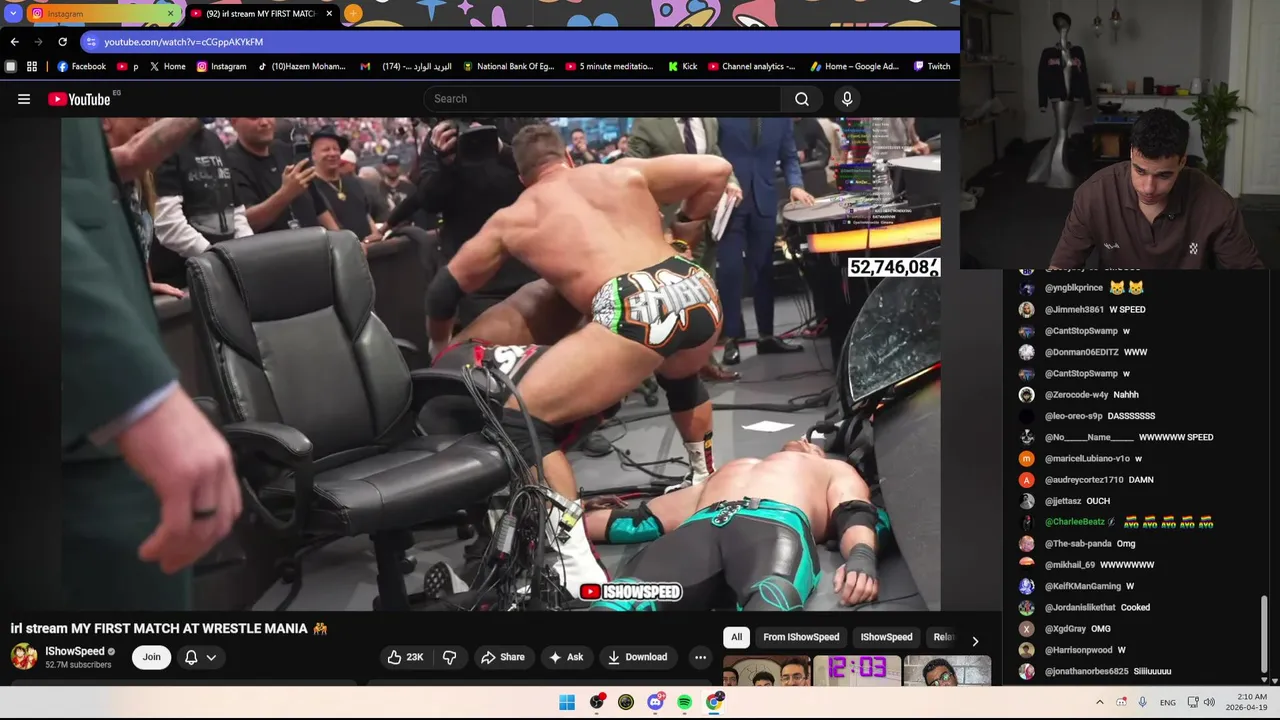1280x720 pixels.
Task: Open the Home – Google Ads bookmark
Action: point(854,67)
